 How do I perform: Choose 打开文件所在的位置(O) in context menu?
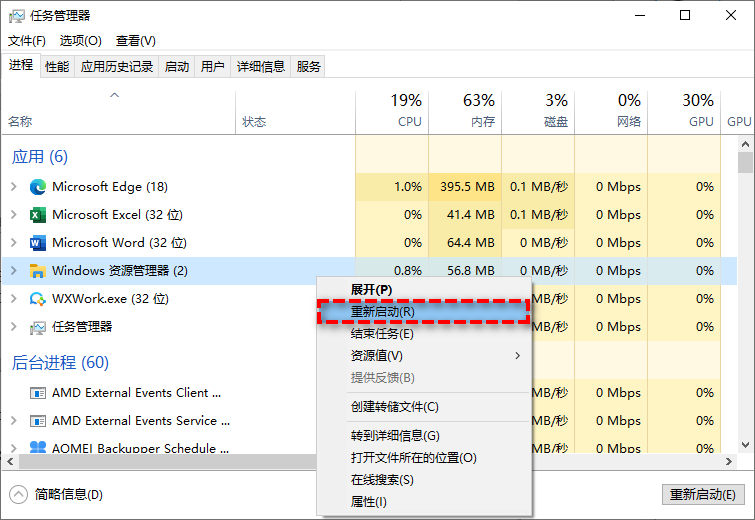click(x=424, y=458)
